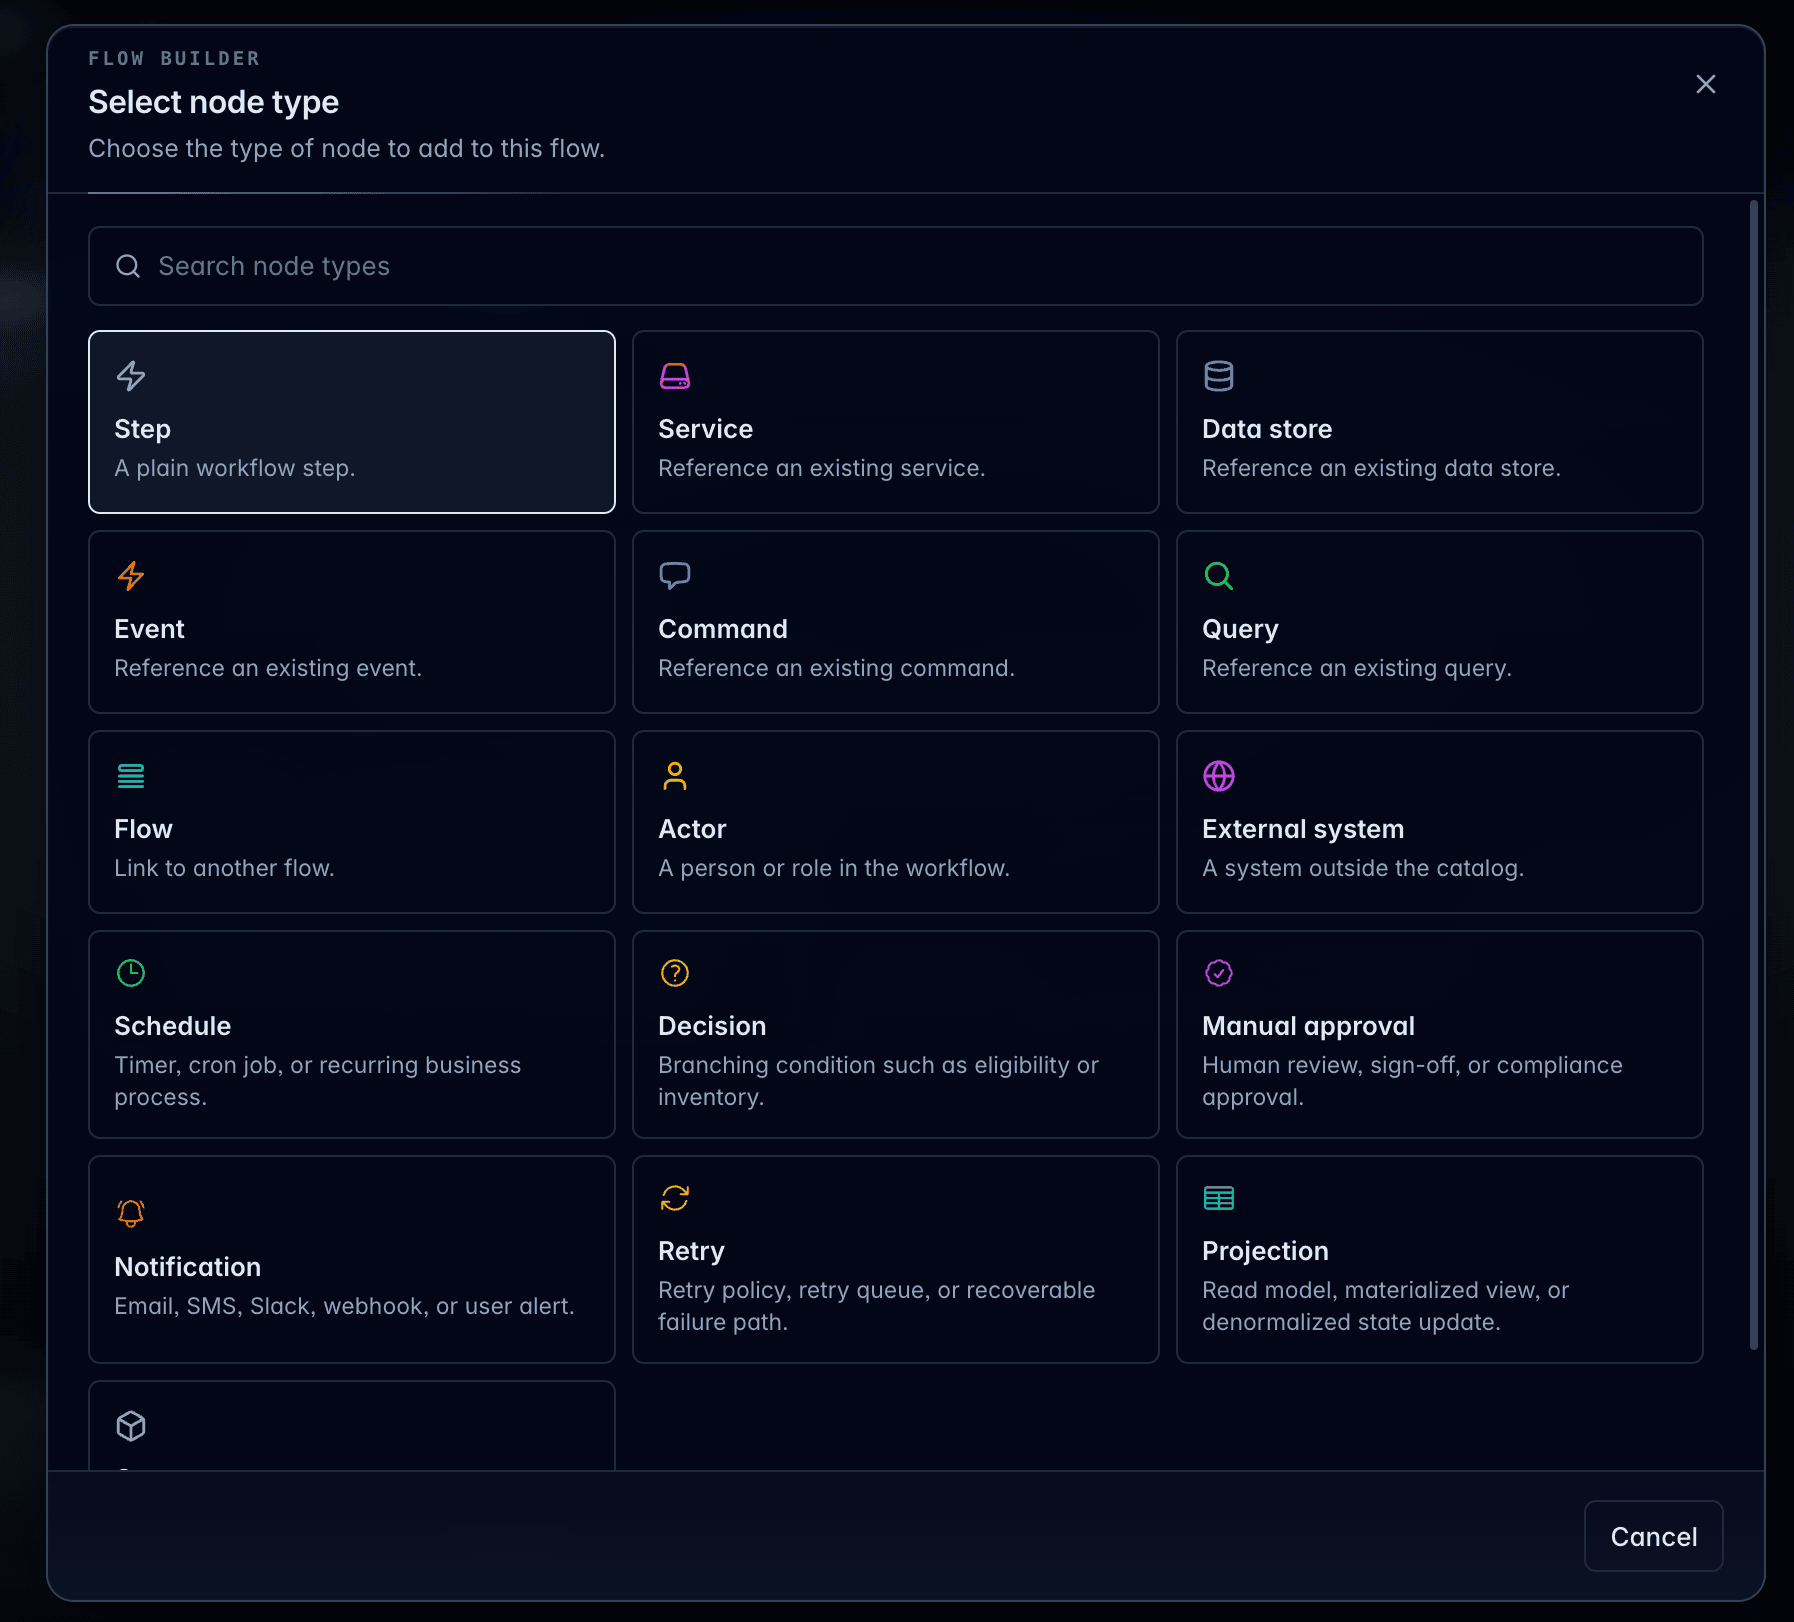
Task: Click 'Read model, materialized view' description
Action: (x=1385, y=1306)
